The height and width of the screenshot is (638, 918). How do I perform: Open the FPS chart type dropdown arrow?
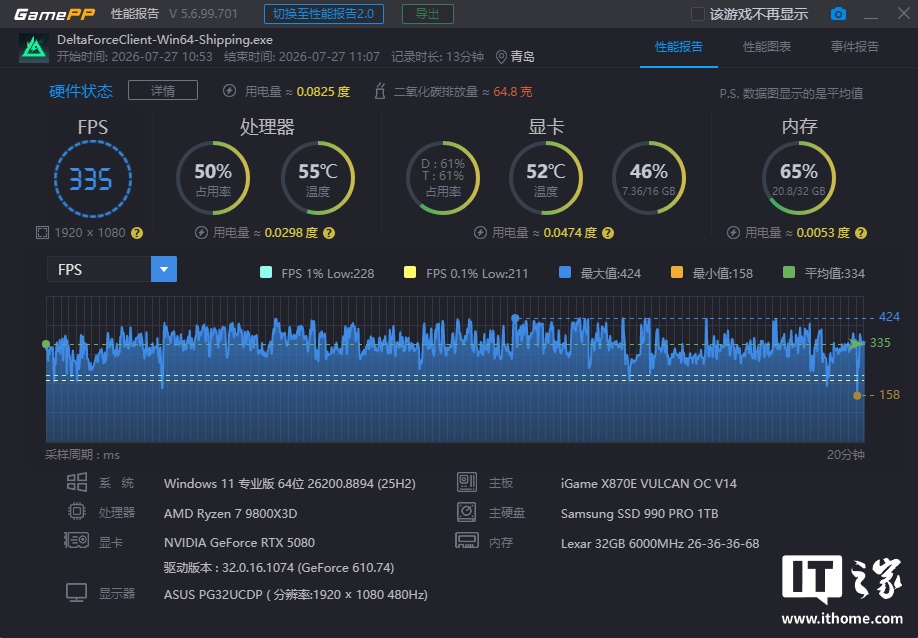click(164, 269)
